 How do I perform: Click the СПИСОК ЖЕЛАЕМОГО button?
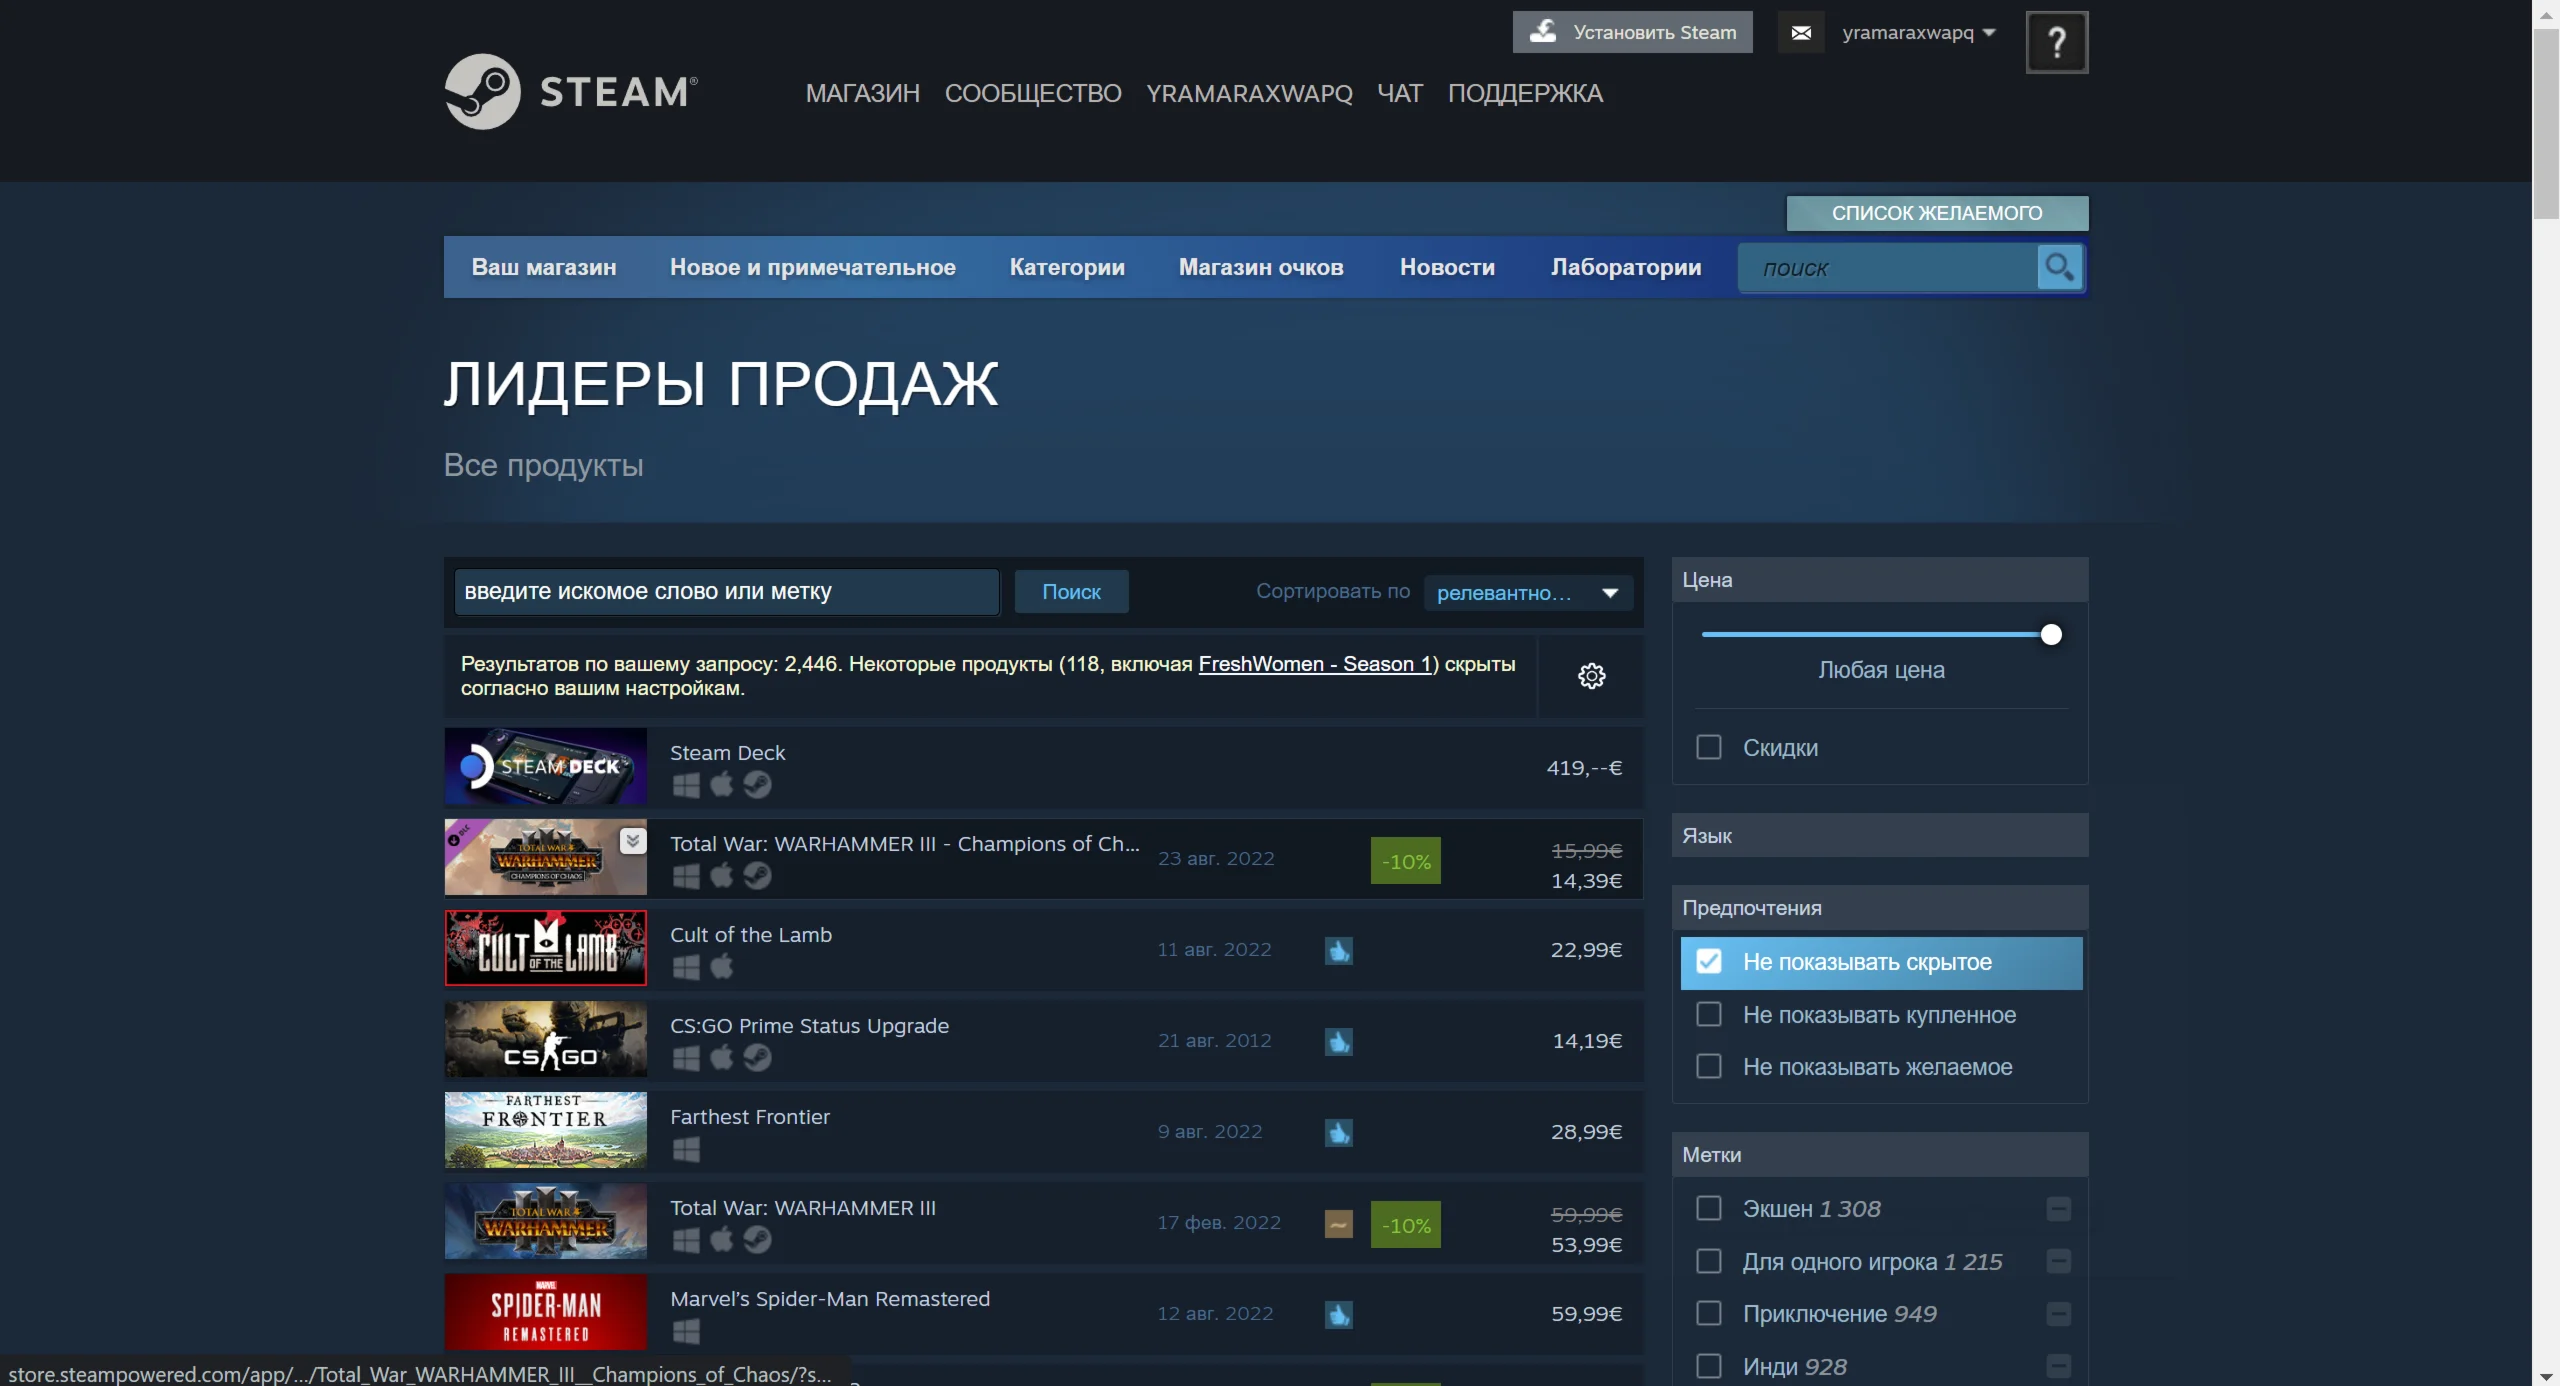[x=1937, y=213]
